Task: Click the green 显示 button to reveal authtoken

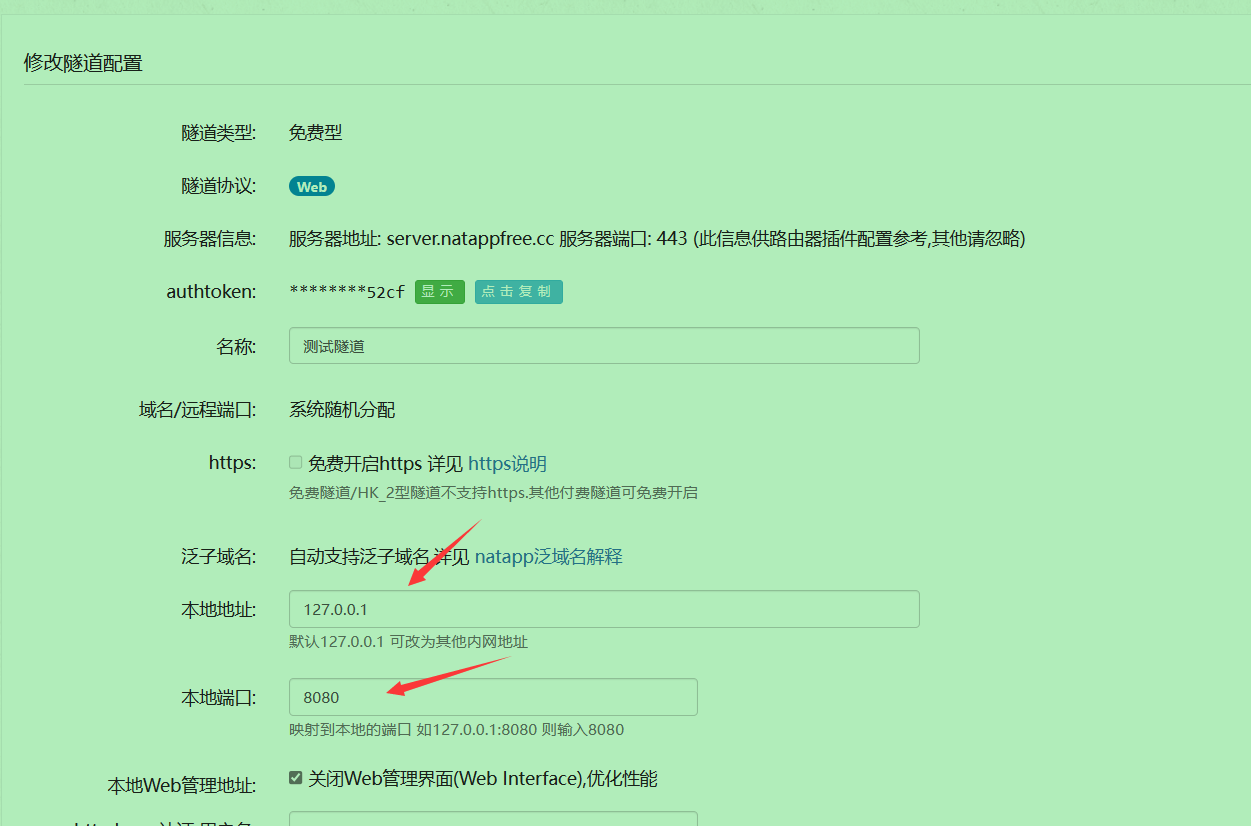Action: [x=439, y=291]
